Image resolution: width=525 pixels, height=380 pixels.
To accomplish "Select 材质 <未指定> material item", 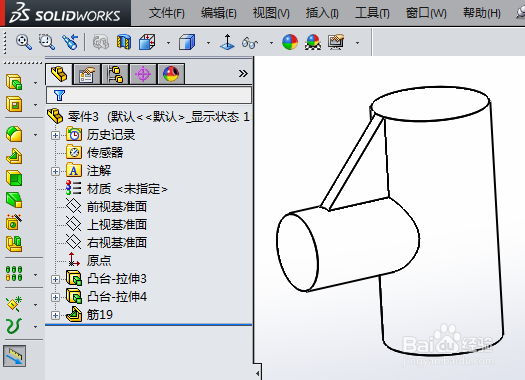I will point(117,189).
